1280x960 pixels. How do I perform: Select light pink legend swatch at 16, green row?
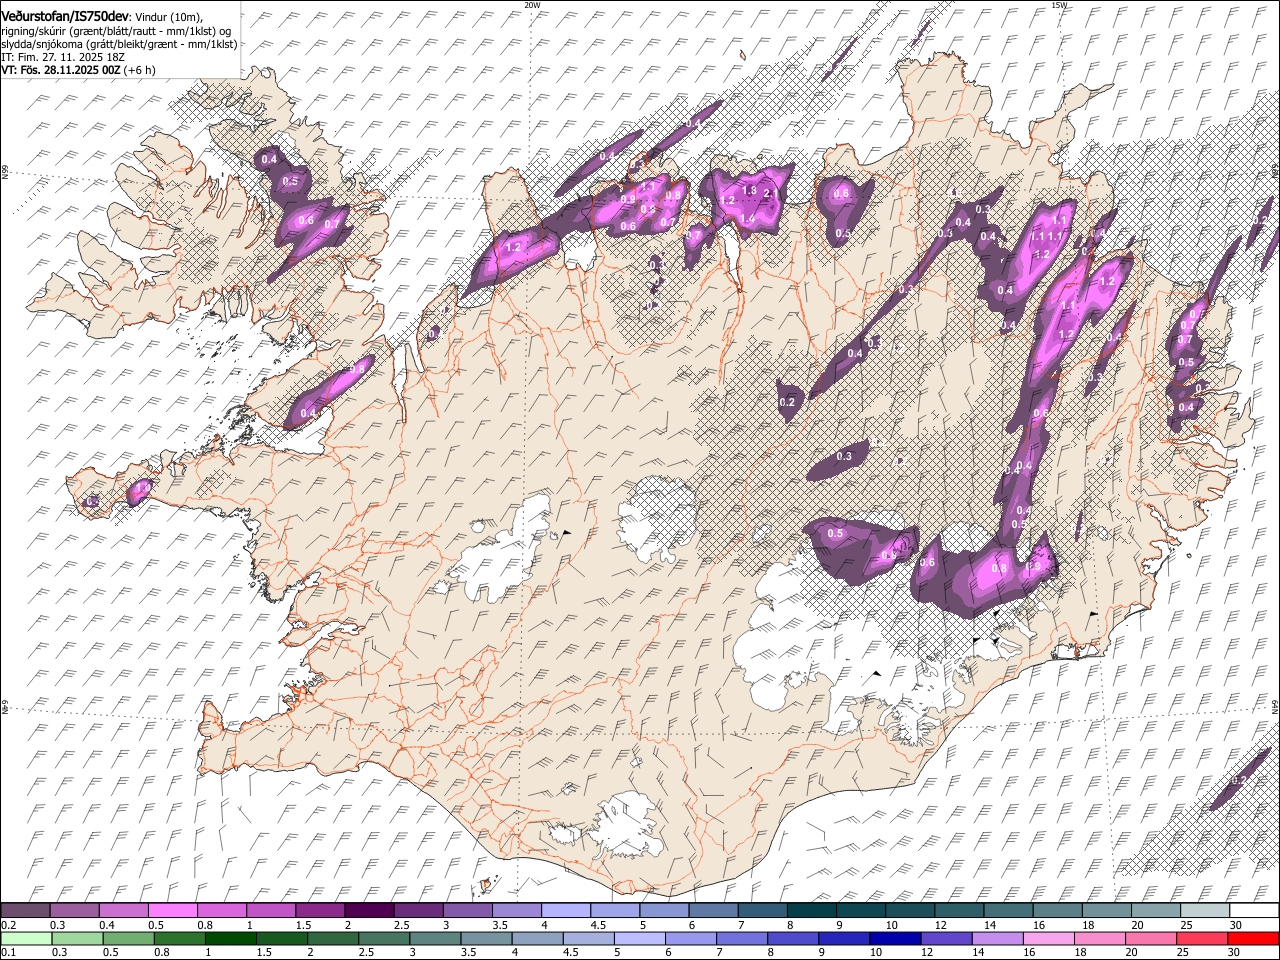[1048, 938]
